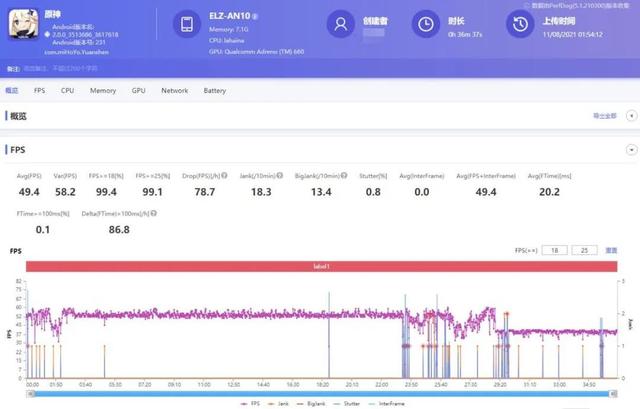Click the 导出全部 export all link

click(606, 116)
